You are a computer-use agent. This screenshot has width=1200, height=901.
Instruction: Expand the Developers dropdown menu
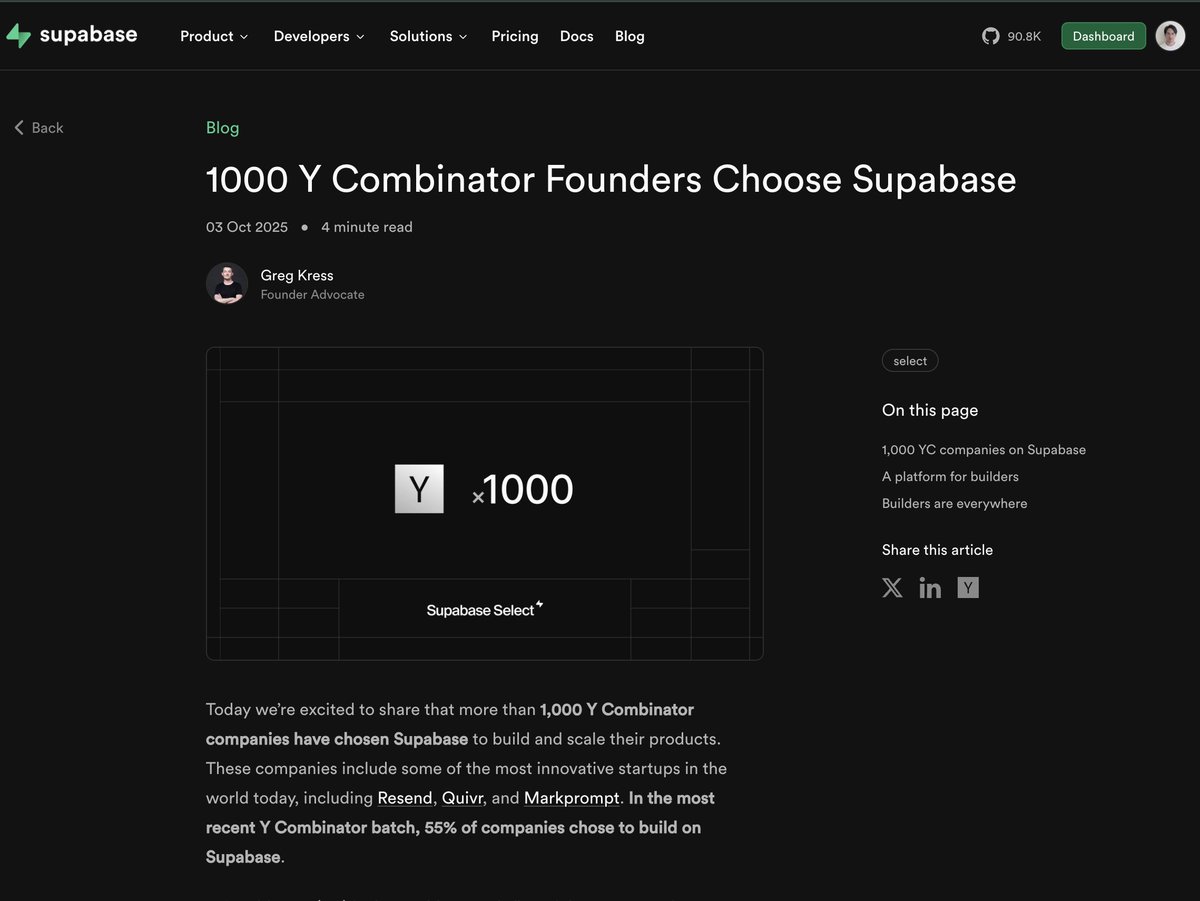pos(319,36)
